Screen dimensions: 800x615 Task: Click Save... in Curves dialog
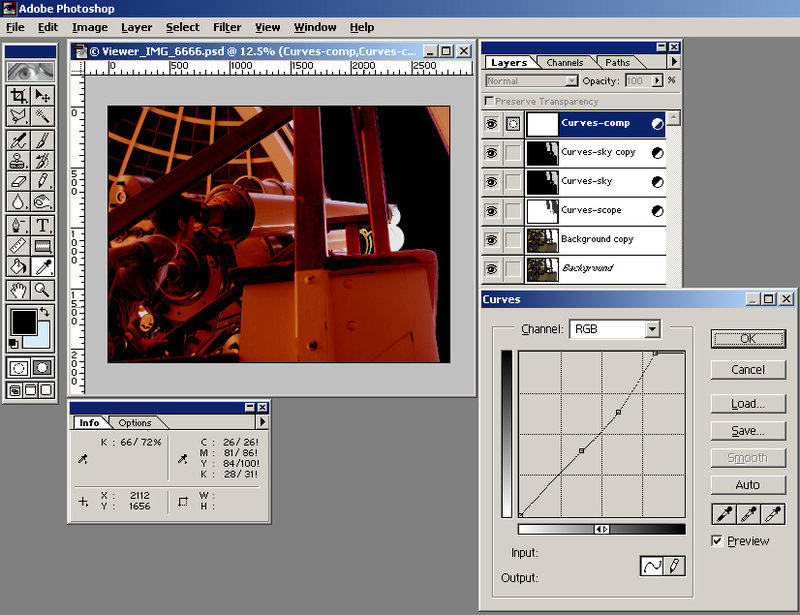coord(748,431)
